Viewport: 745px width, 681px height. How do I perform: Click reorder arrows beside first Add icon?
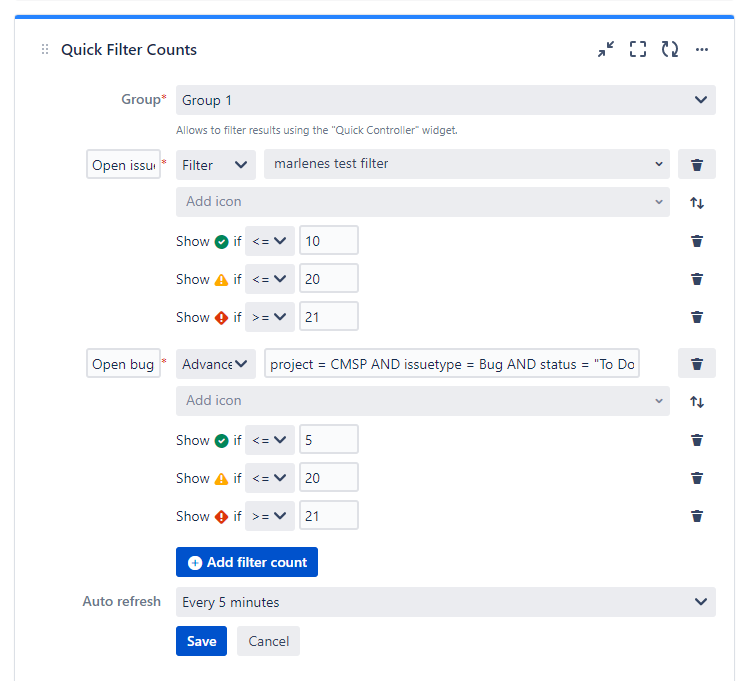click(x=697, y=203)
